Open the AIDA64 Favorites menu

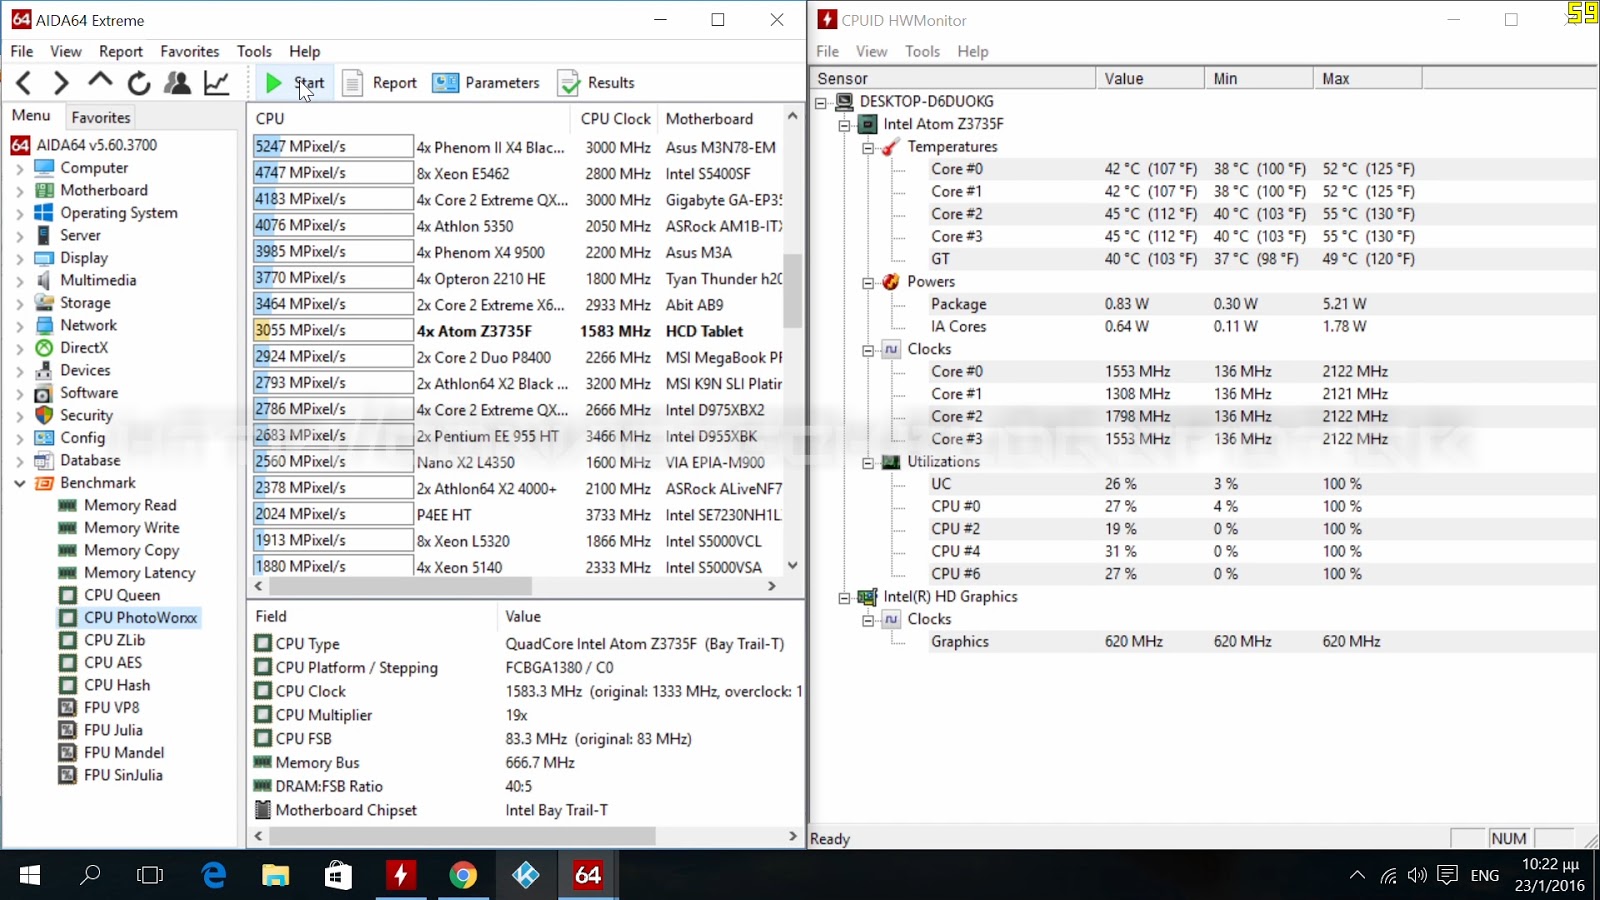point(190,51)
